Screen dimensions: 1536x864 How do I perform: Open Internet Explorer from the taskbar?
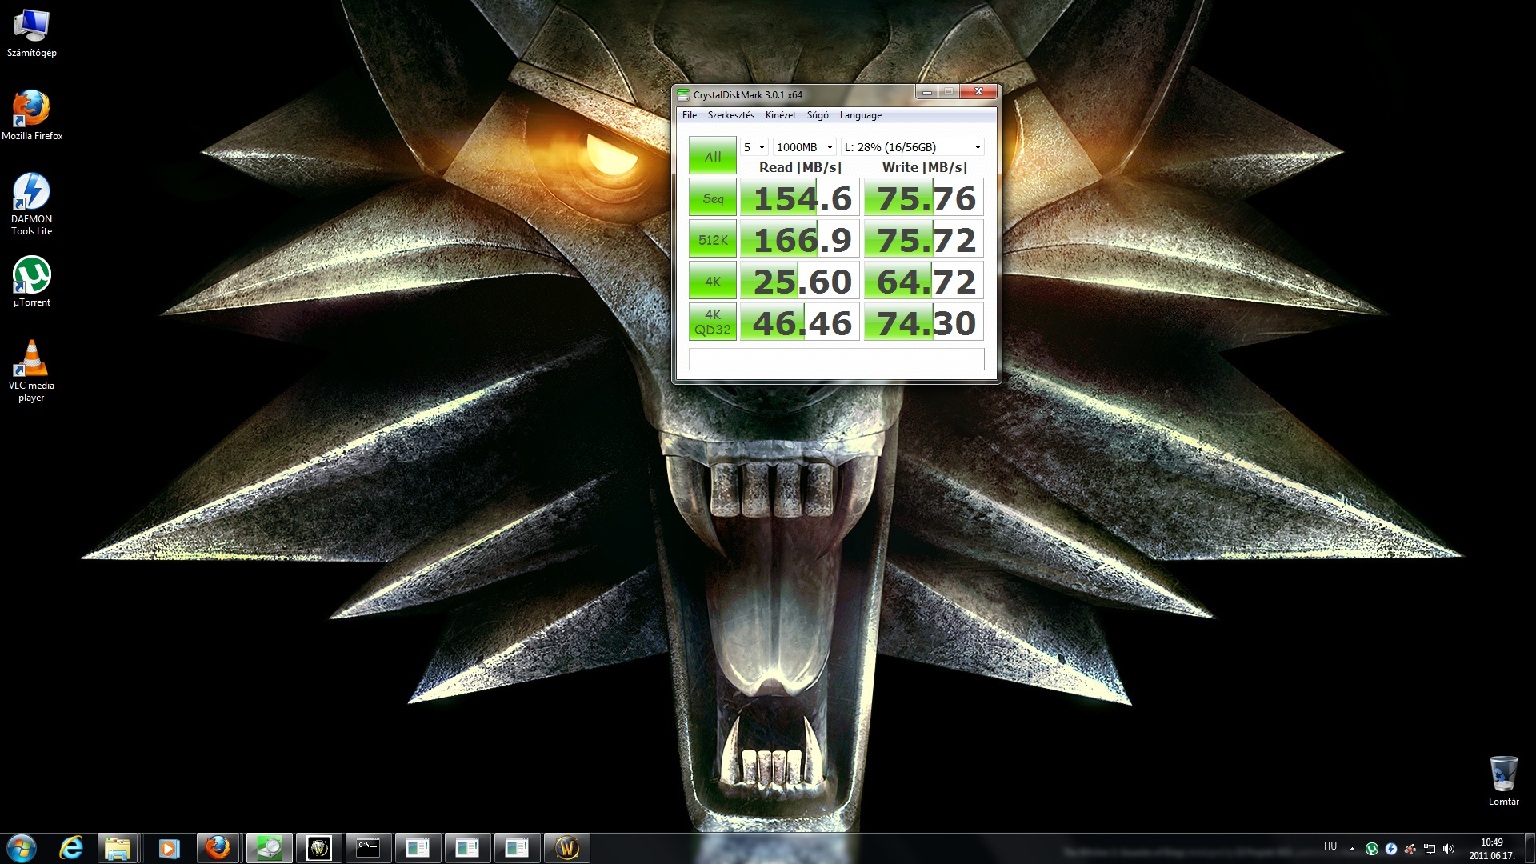click(71, 848)
